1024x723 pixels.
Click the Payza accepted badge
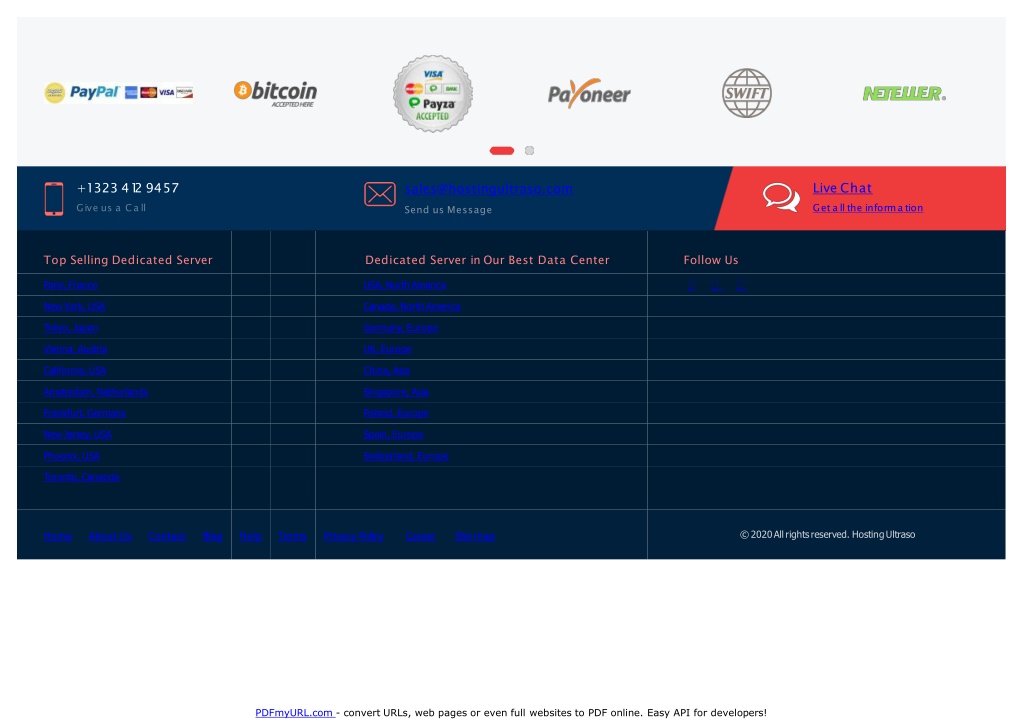pyautogui.click(x=432, y=93)
